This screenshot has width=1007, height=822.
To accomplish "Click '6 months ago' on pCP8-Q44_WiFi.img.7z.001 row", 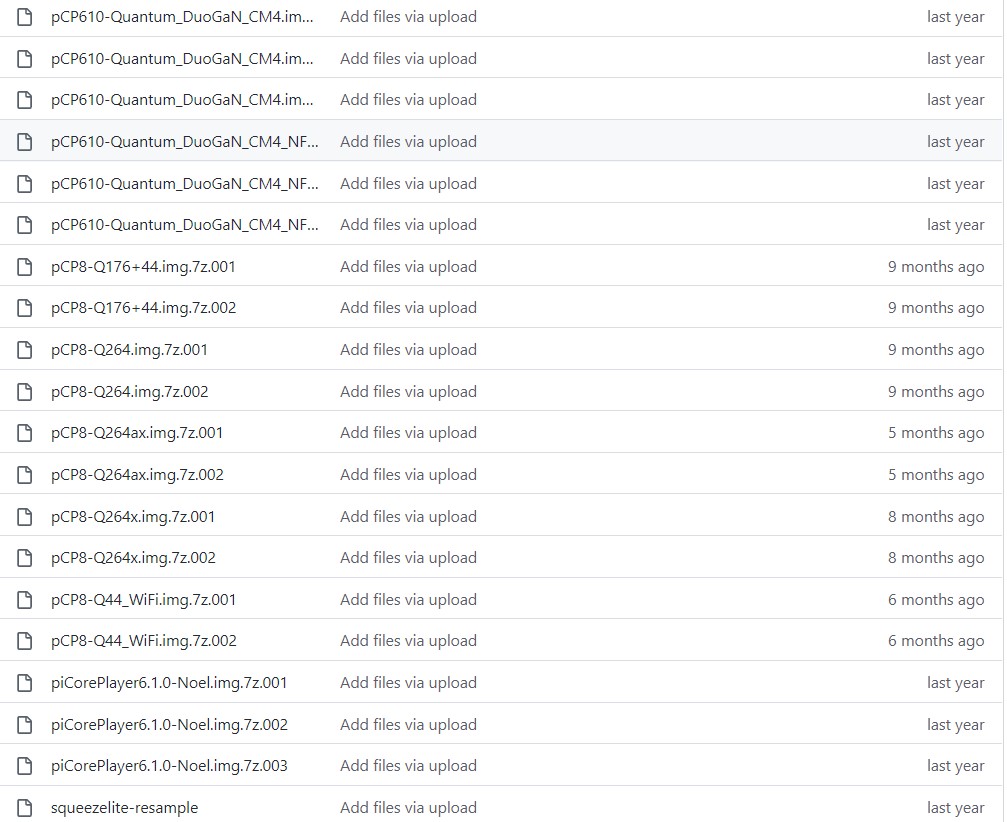I will [x=936, y=600].
